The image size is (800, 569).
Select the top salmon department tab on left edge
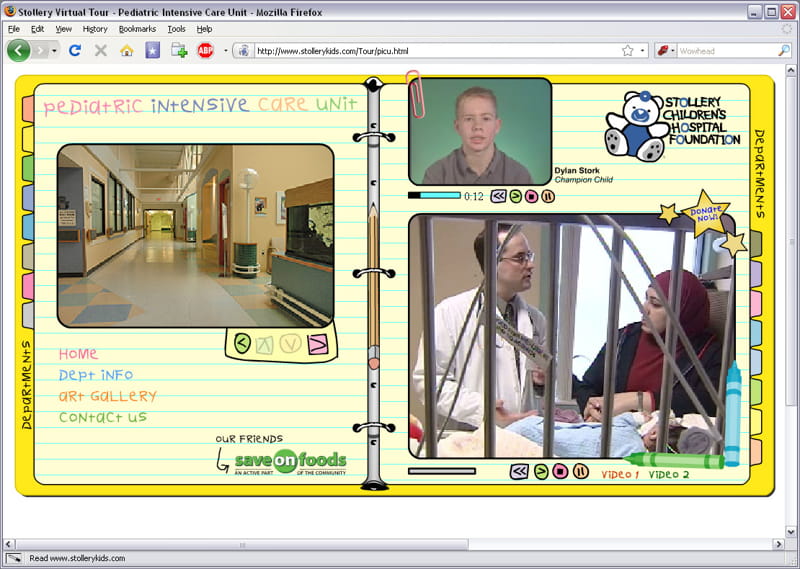point(28,109)
